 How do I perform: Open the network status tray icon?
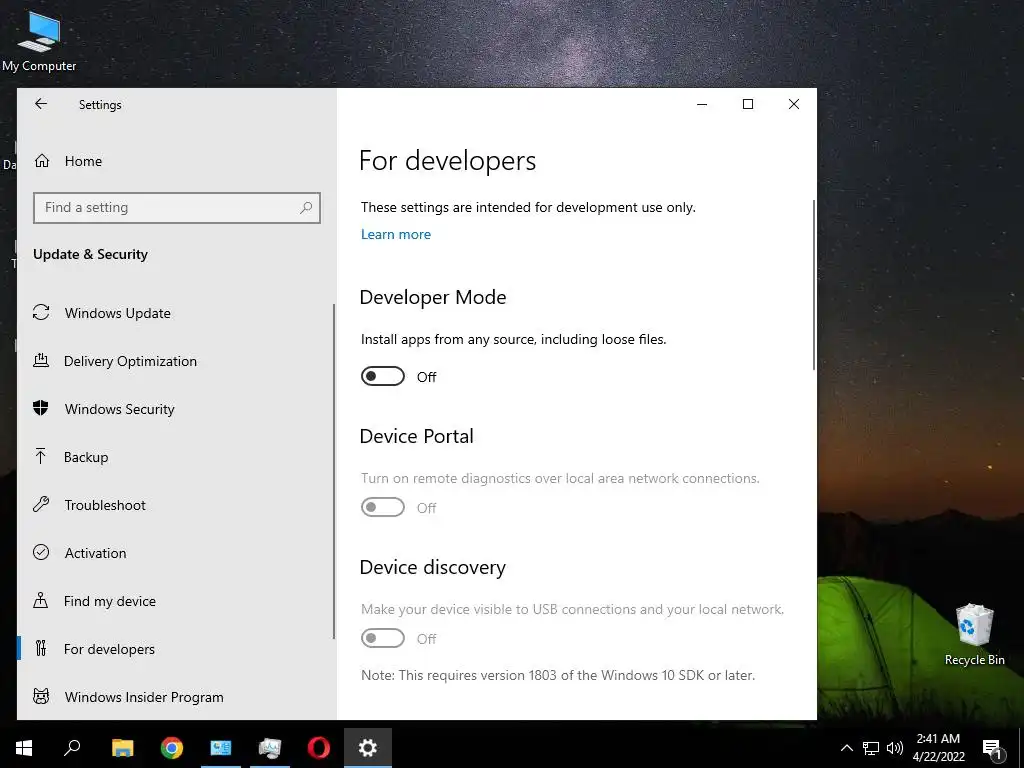click(871, 748)
